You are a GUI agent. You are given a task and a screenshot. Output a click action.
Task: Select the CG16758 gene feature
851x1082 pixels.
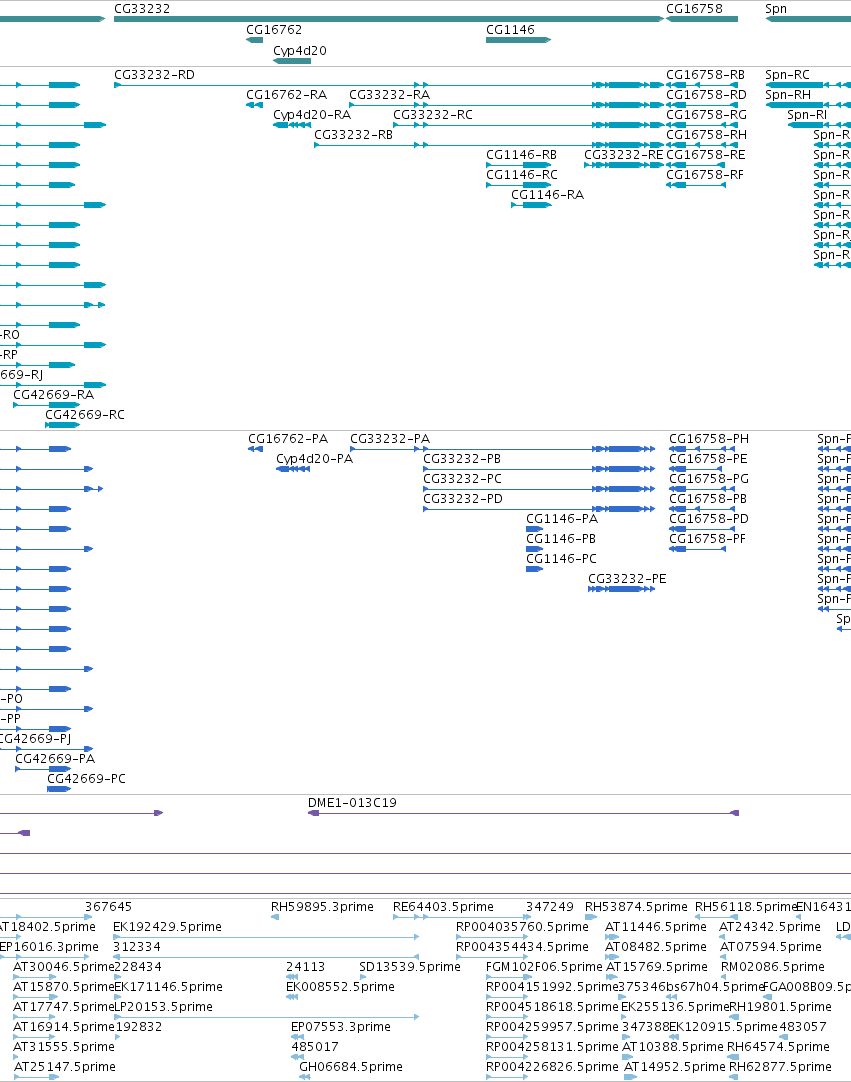coord(702,19)
